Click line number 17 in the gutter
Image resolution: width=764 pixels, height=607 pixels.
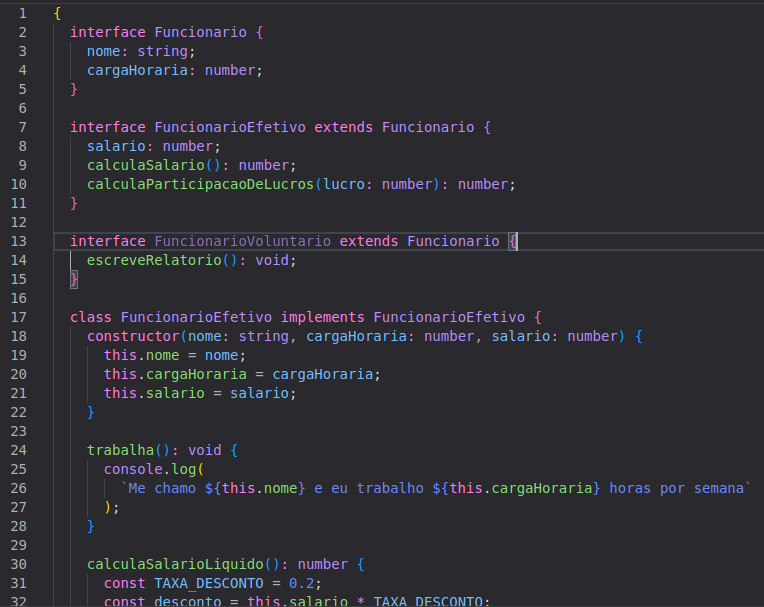[x=19, y=317]
